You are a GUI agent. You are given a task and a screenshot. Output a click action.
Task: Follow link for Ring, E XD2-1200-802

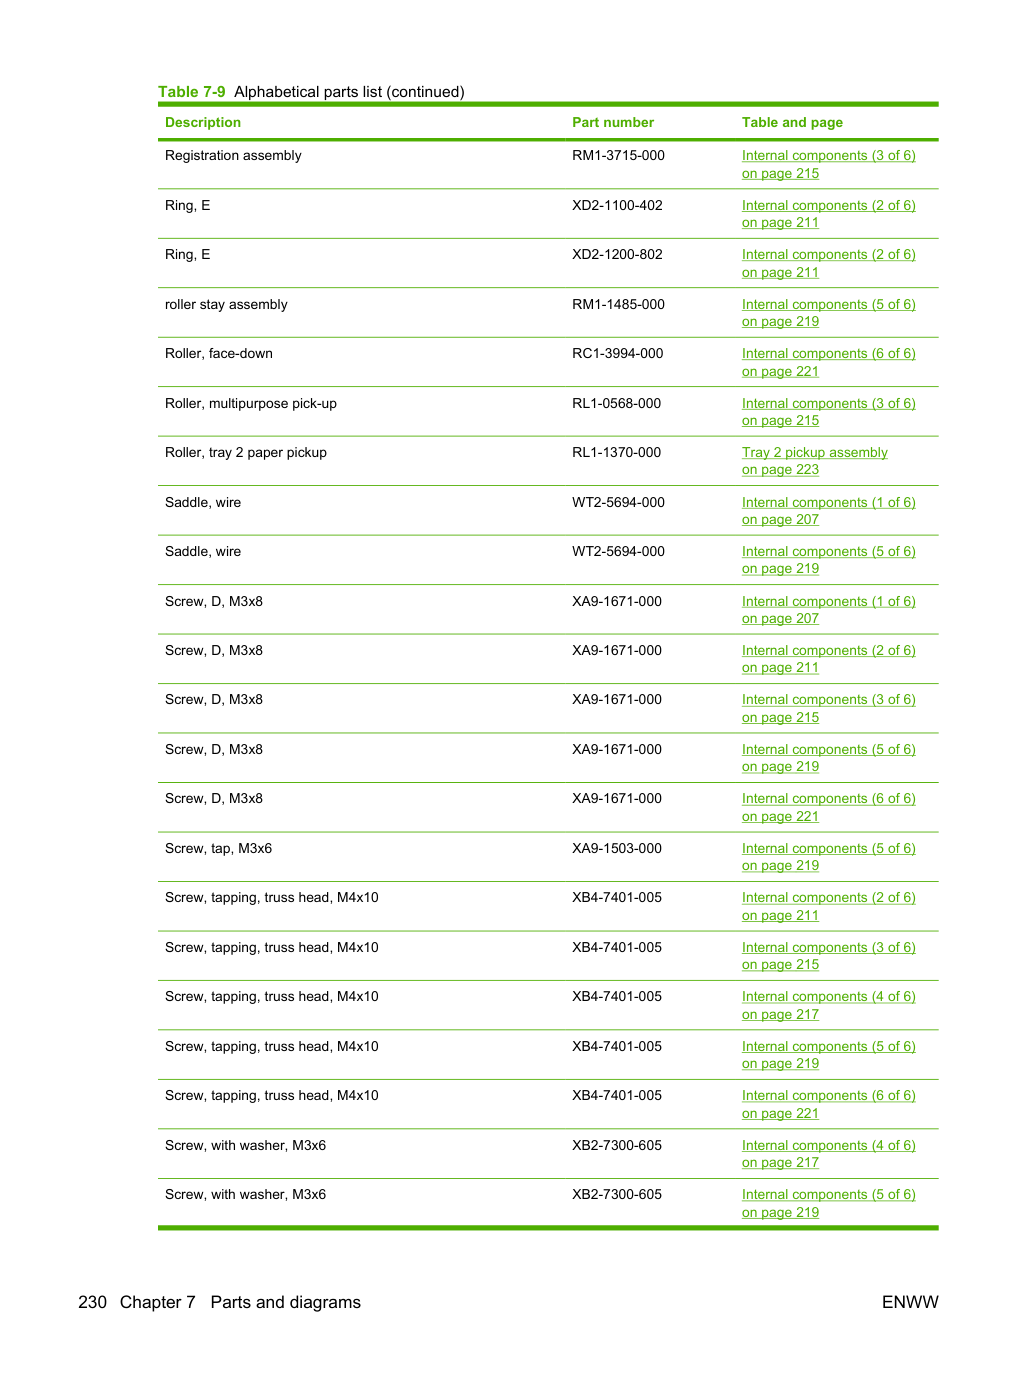tap(828, 264)
